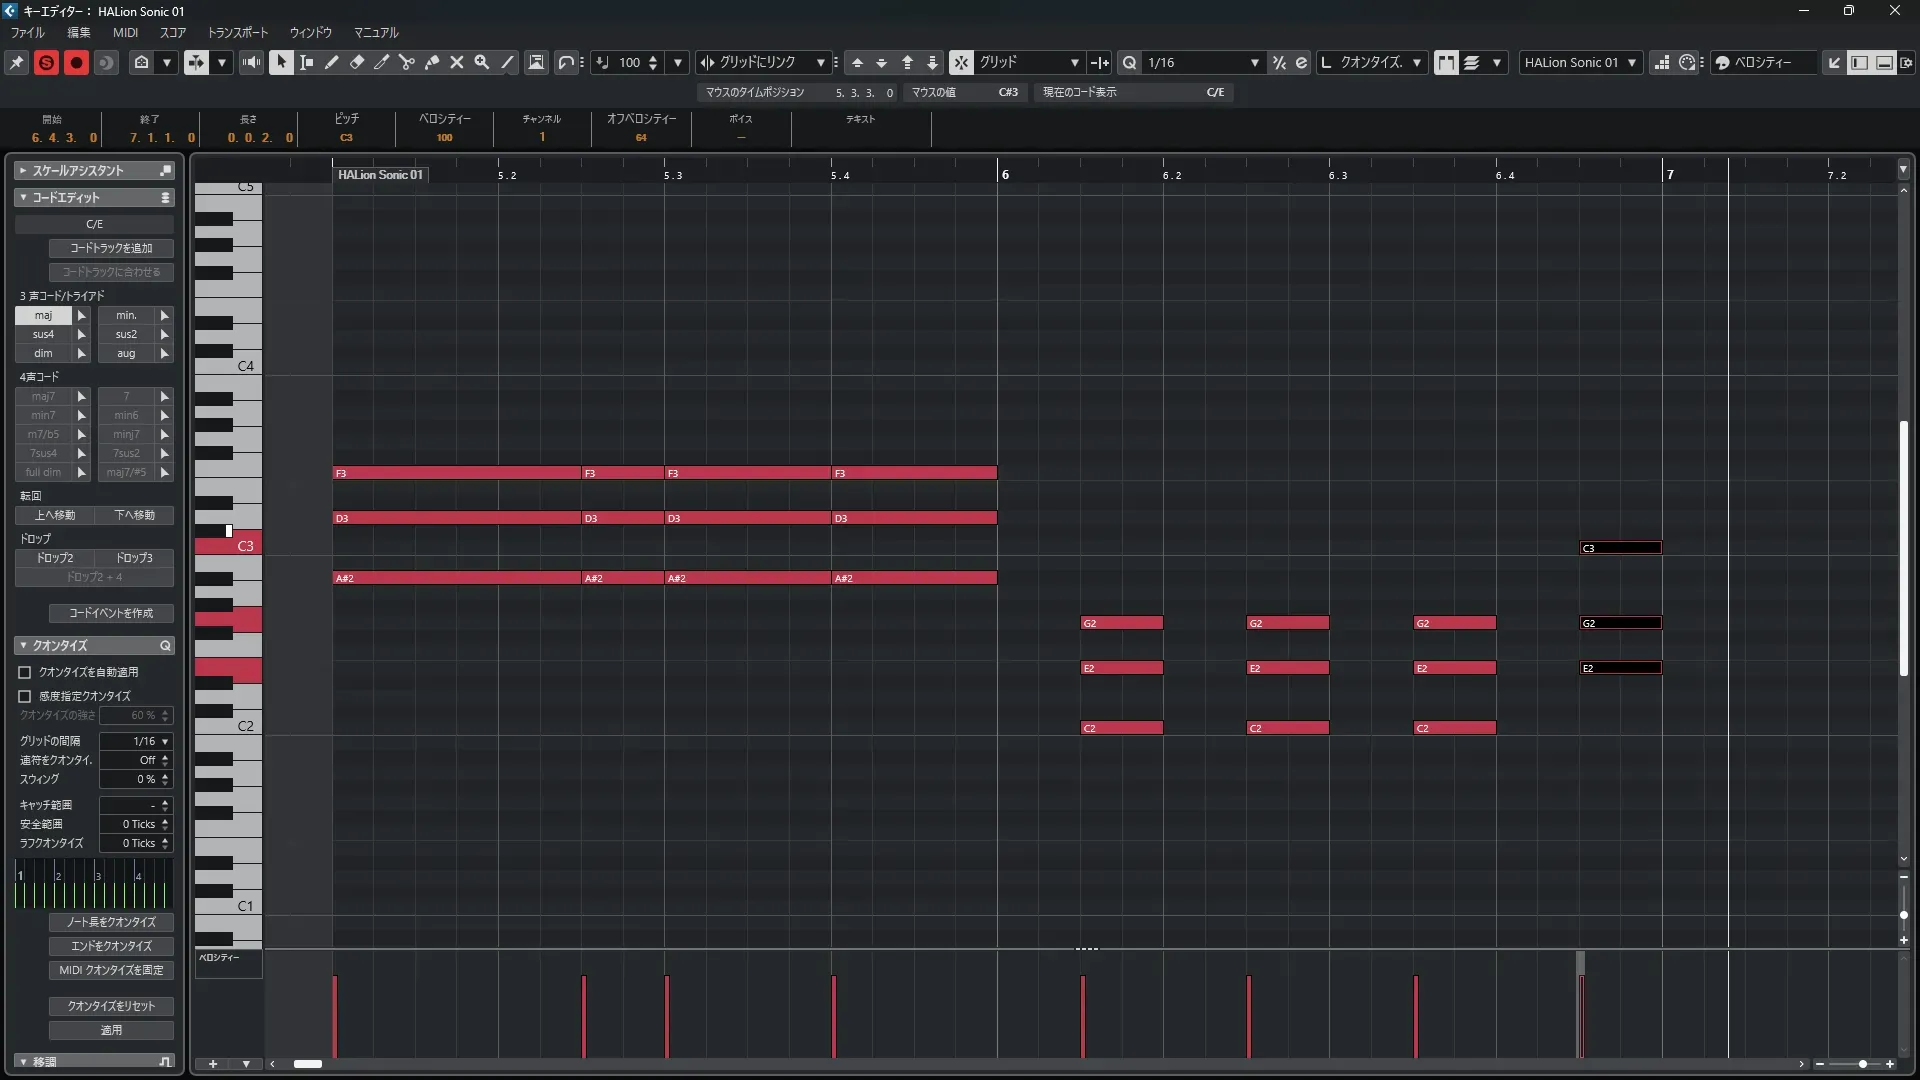Toggle Acoustic Feedback speaker icon
The width and height of the screenshot is (1920, 1080).
pyautogui.click(x=251, y=62)
